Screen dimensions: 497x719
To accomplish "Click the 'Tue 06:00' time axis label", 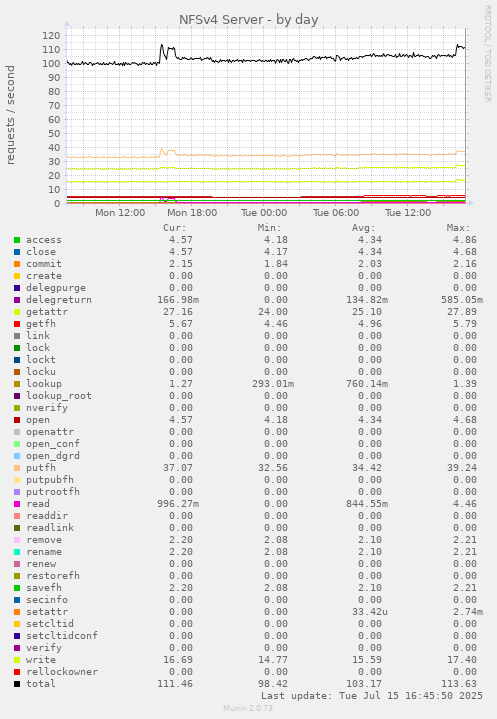I will [336, 213].
